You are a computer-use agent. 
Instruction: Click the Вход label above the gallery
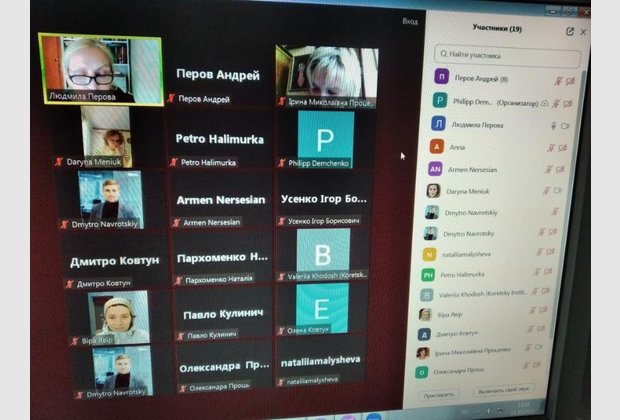pyautogui.click(x=410, y=21)
